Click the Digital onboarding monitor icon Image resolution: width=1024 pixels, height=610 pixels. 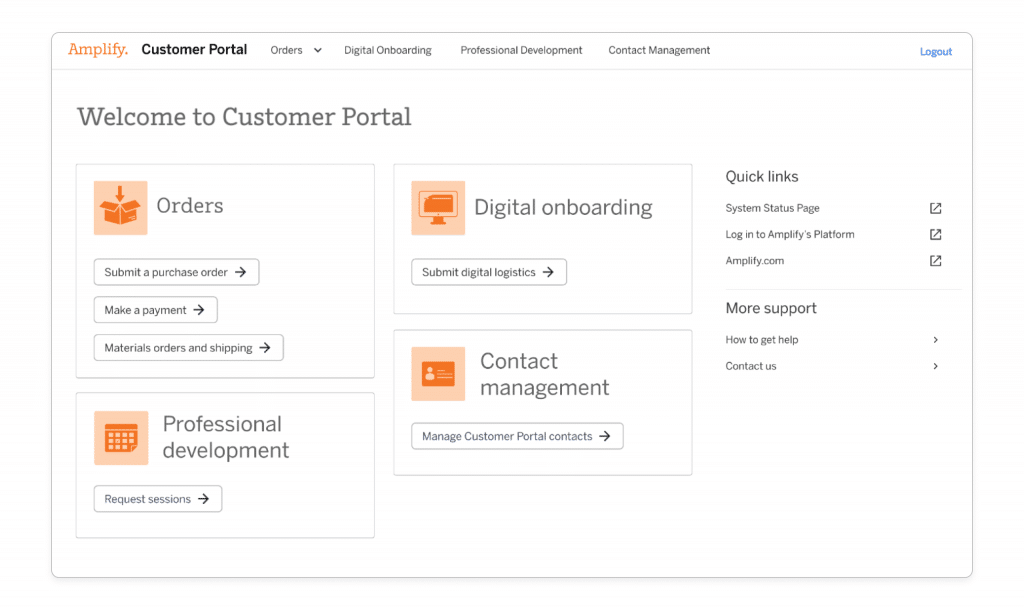(438, 208)
